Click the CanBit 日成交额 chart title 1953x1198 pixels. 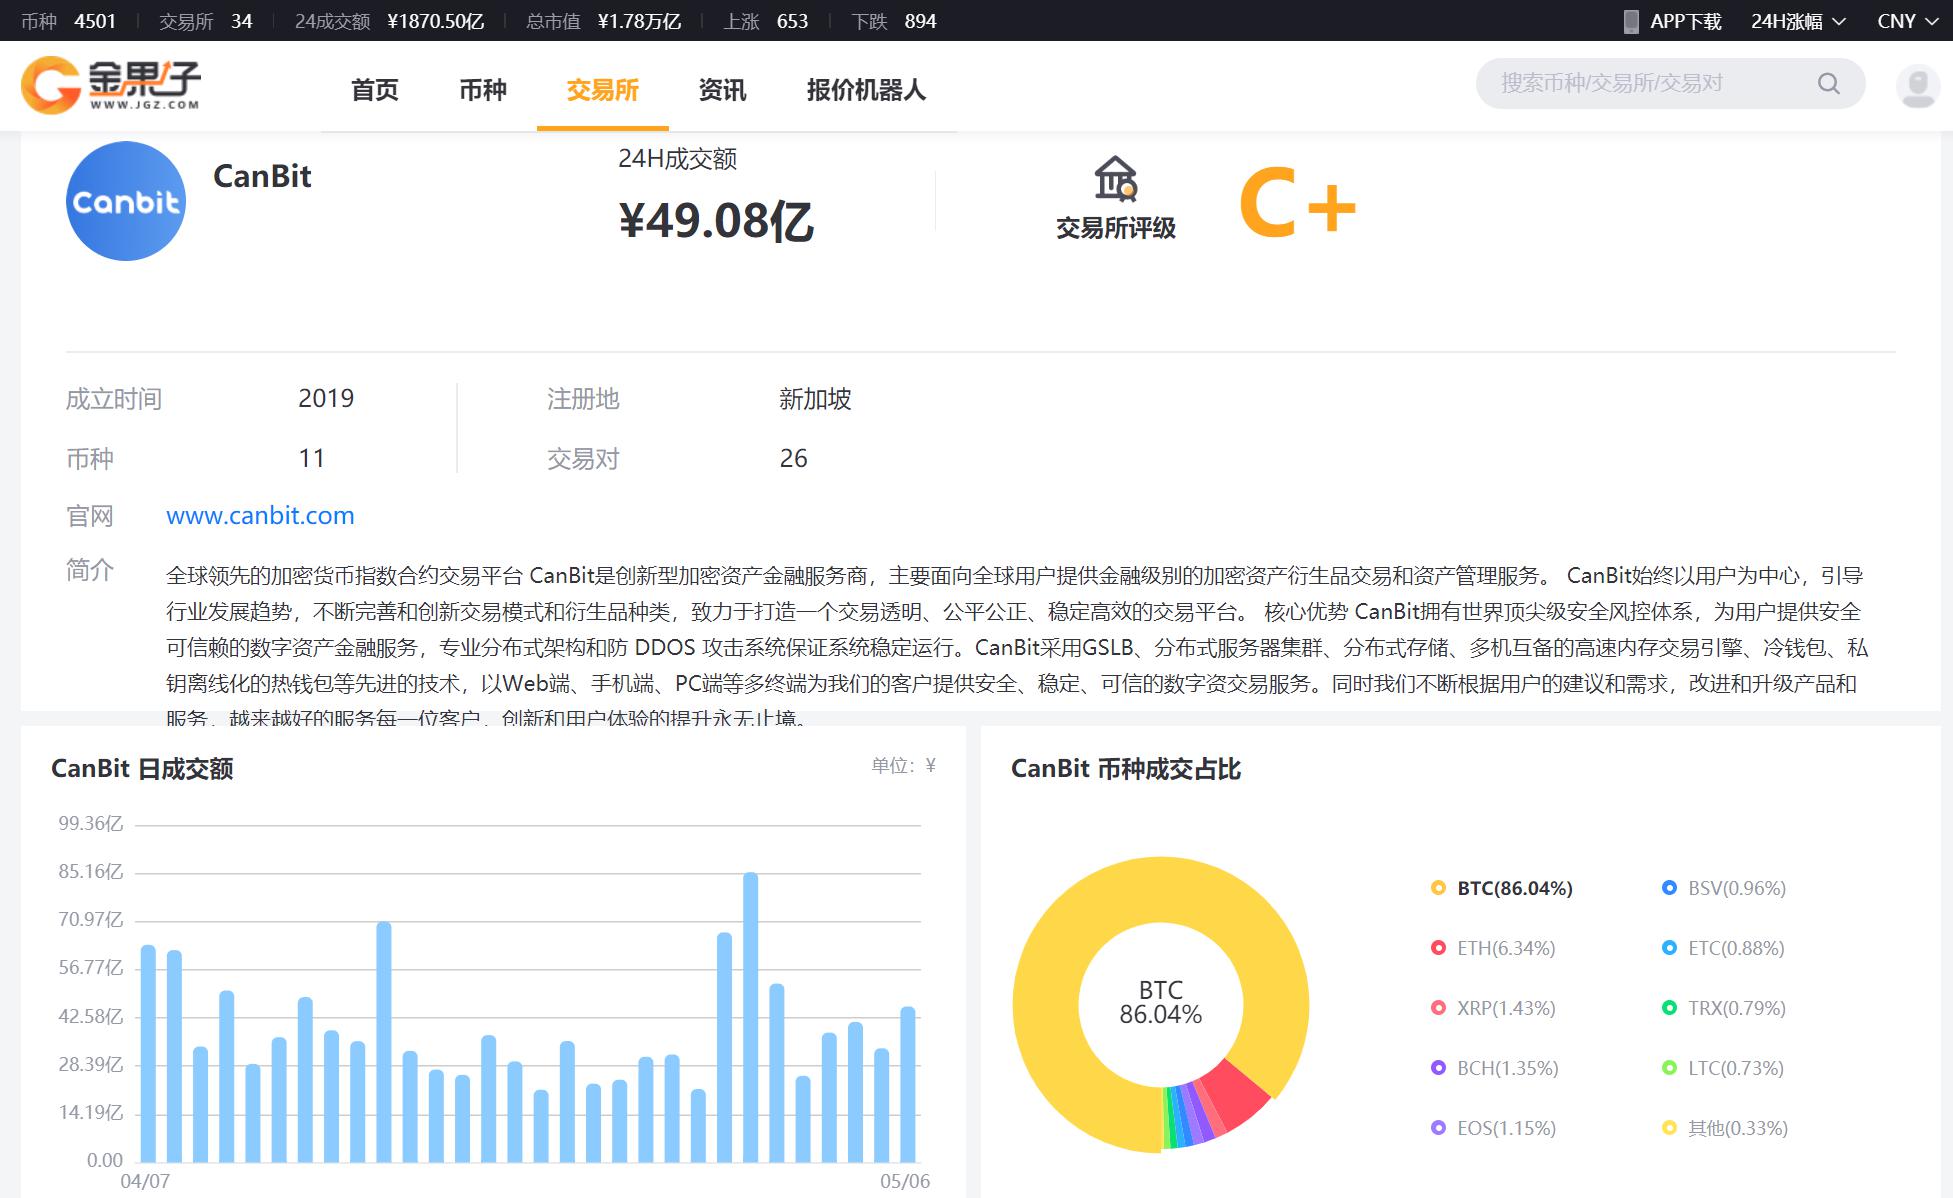pos(142,768)
